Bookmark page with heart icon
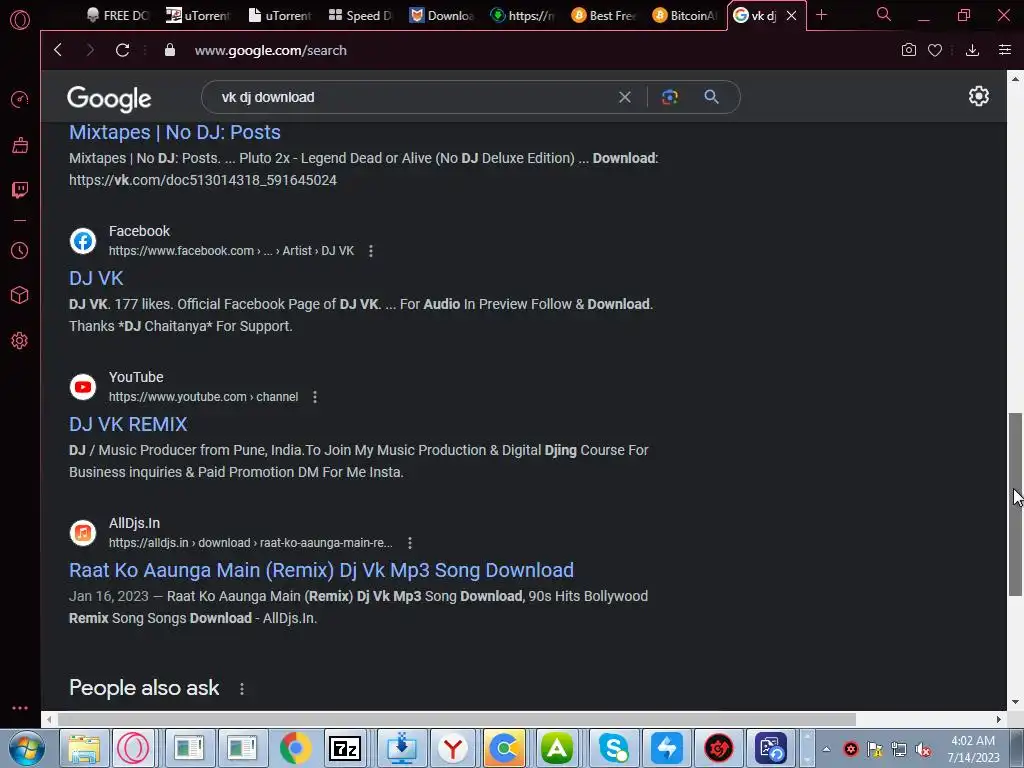 click(x=935, y=50)
